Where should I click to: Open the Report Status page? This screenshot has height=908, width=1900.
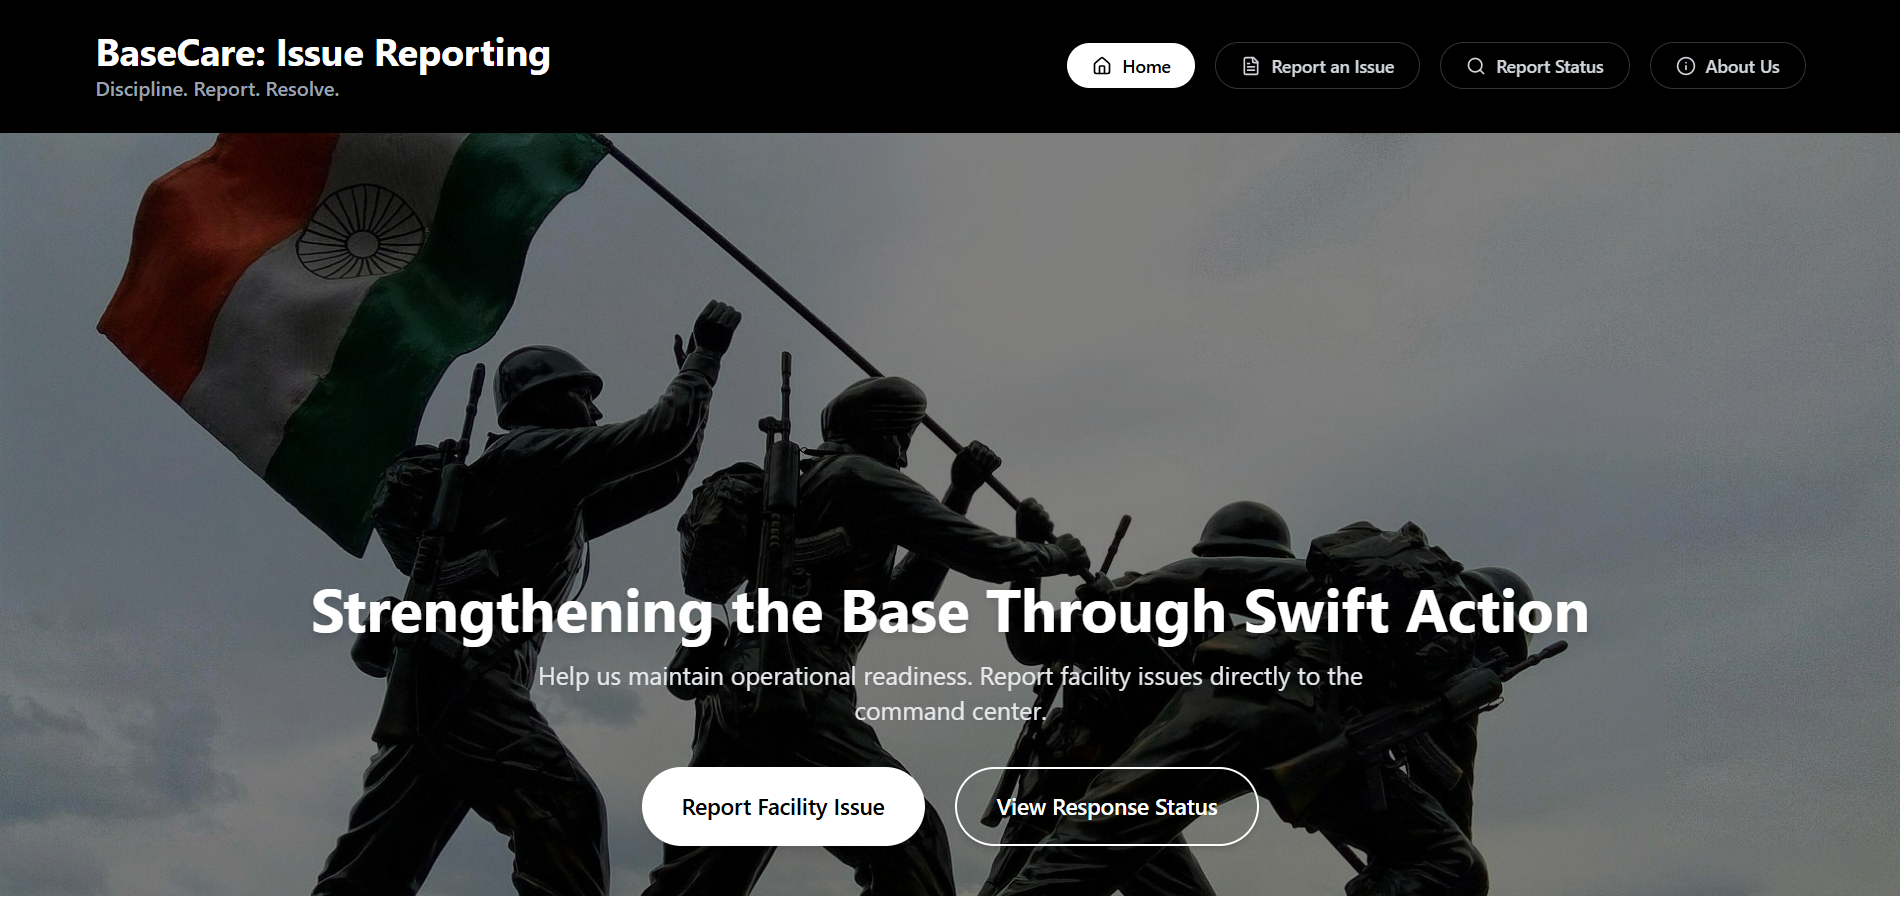[1535, 66]
